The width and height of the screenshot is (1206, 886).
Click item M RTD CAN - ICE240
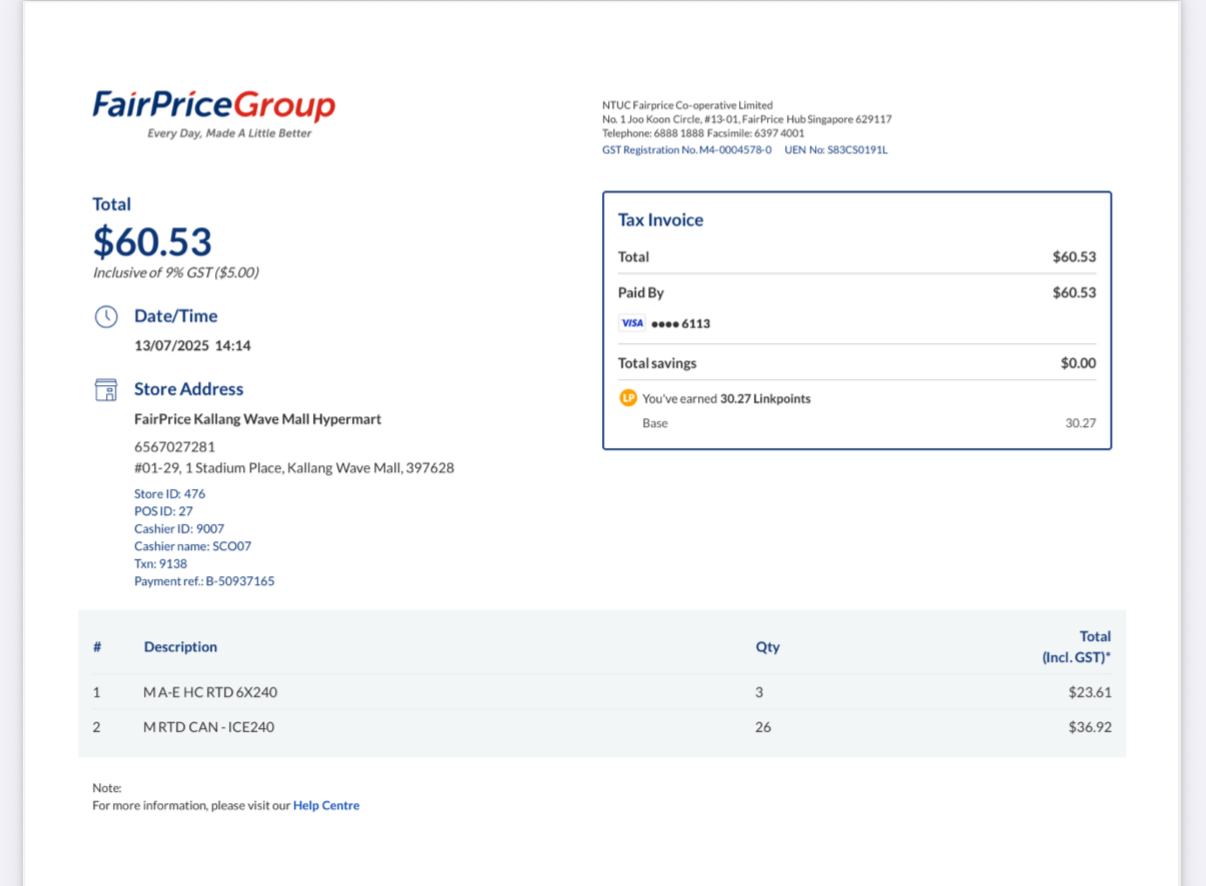[x=209, y=727]
